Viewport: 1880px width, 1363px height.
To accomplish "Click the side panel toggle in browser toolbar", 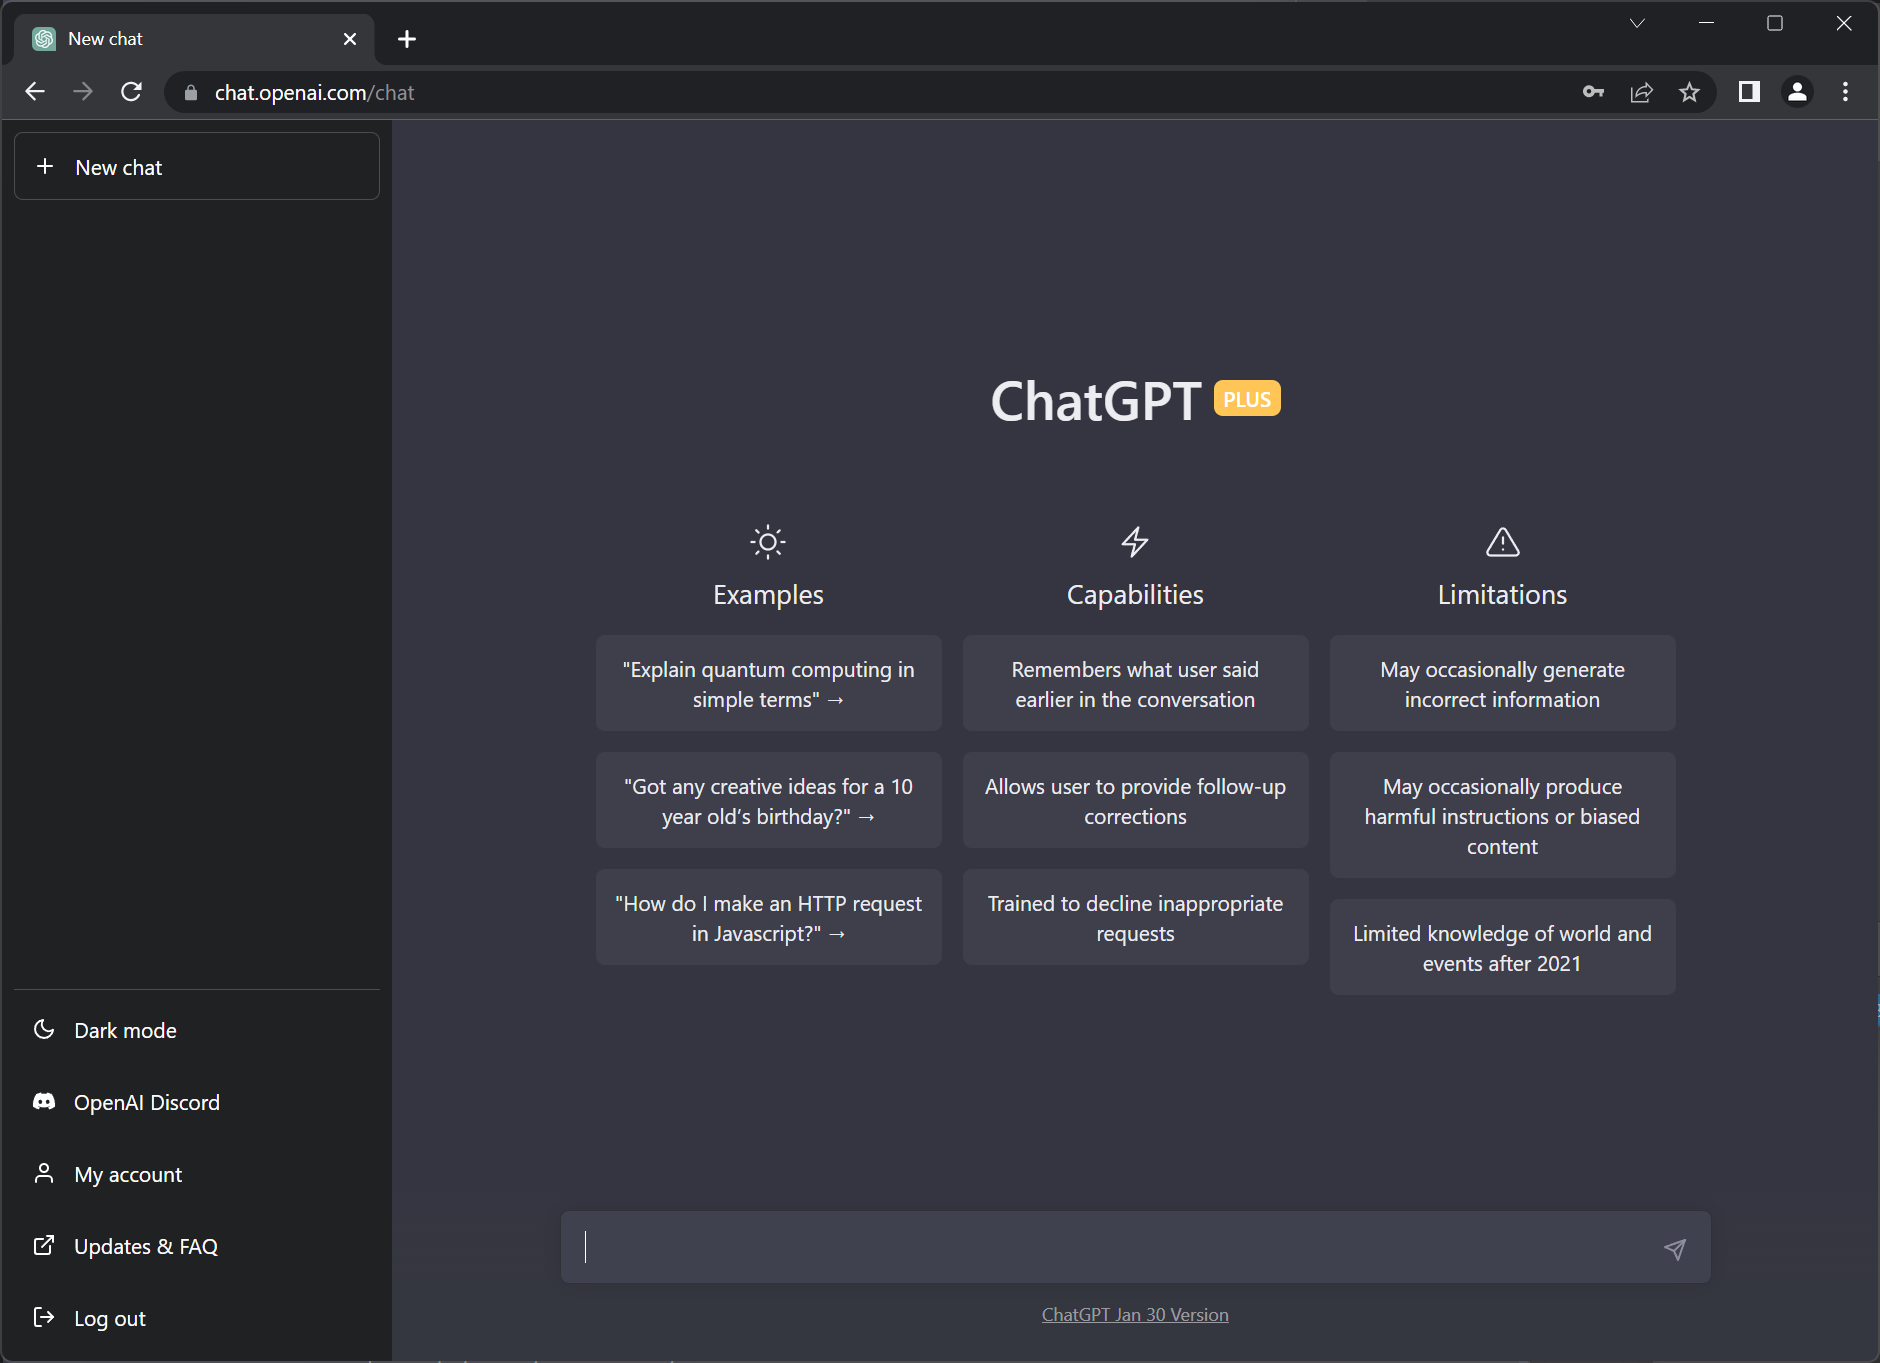I will pyautogui.click(x=1748, y=92).
